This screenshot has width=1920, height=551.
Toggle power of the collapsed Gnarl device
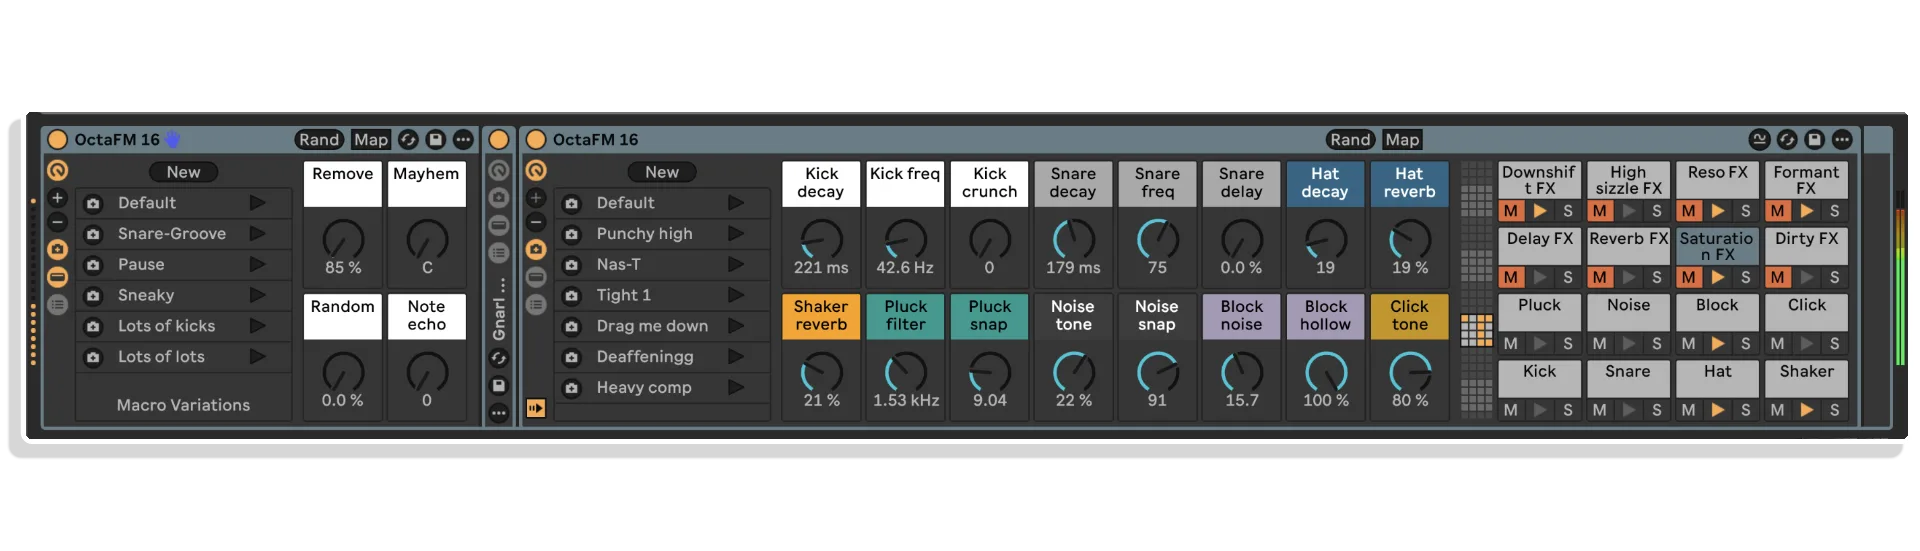pyautogui.click(x=499, y=140)
